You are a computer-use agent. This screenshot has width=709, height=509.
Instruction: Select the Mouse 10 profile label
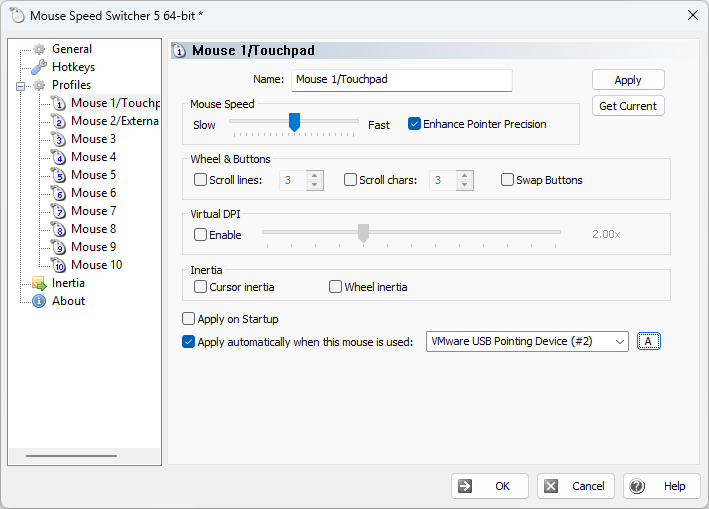coord(97,265)
